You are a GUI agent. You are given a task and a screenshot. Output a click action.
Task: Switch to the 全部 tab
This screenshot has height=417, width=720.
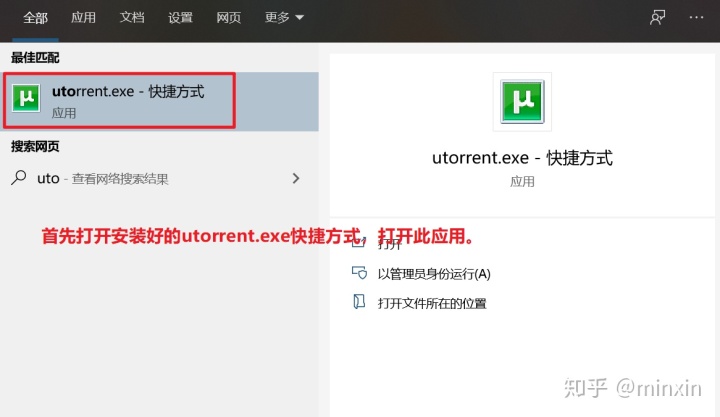coord(35,18)
